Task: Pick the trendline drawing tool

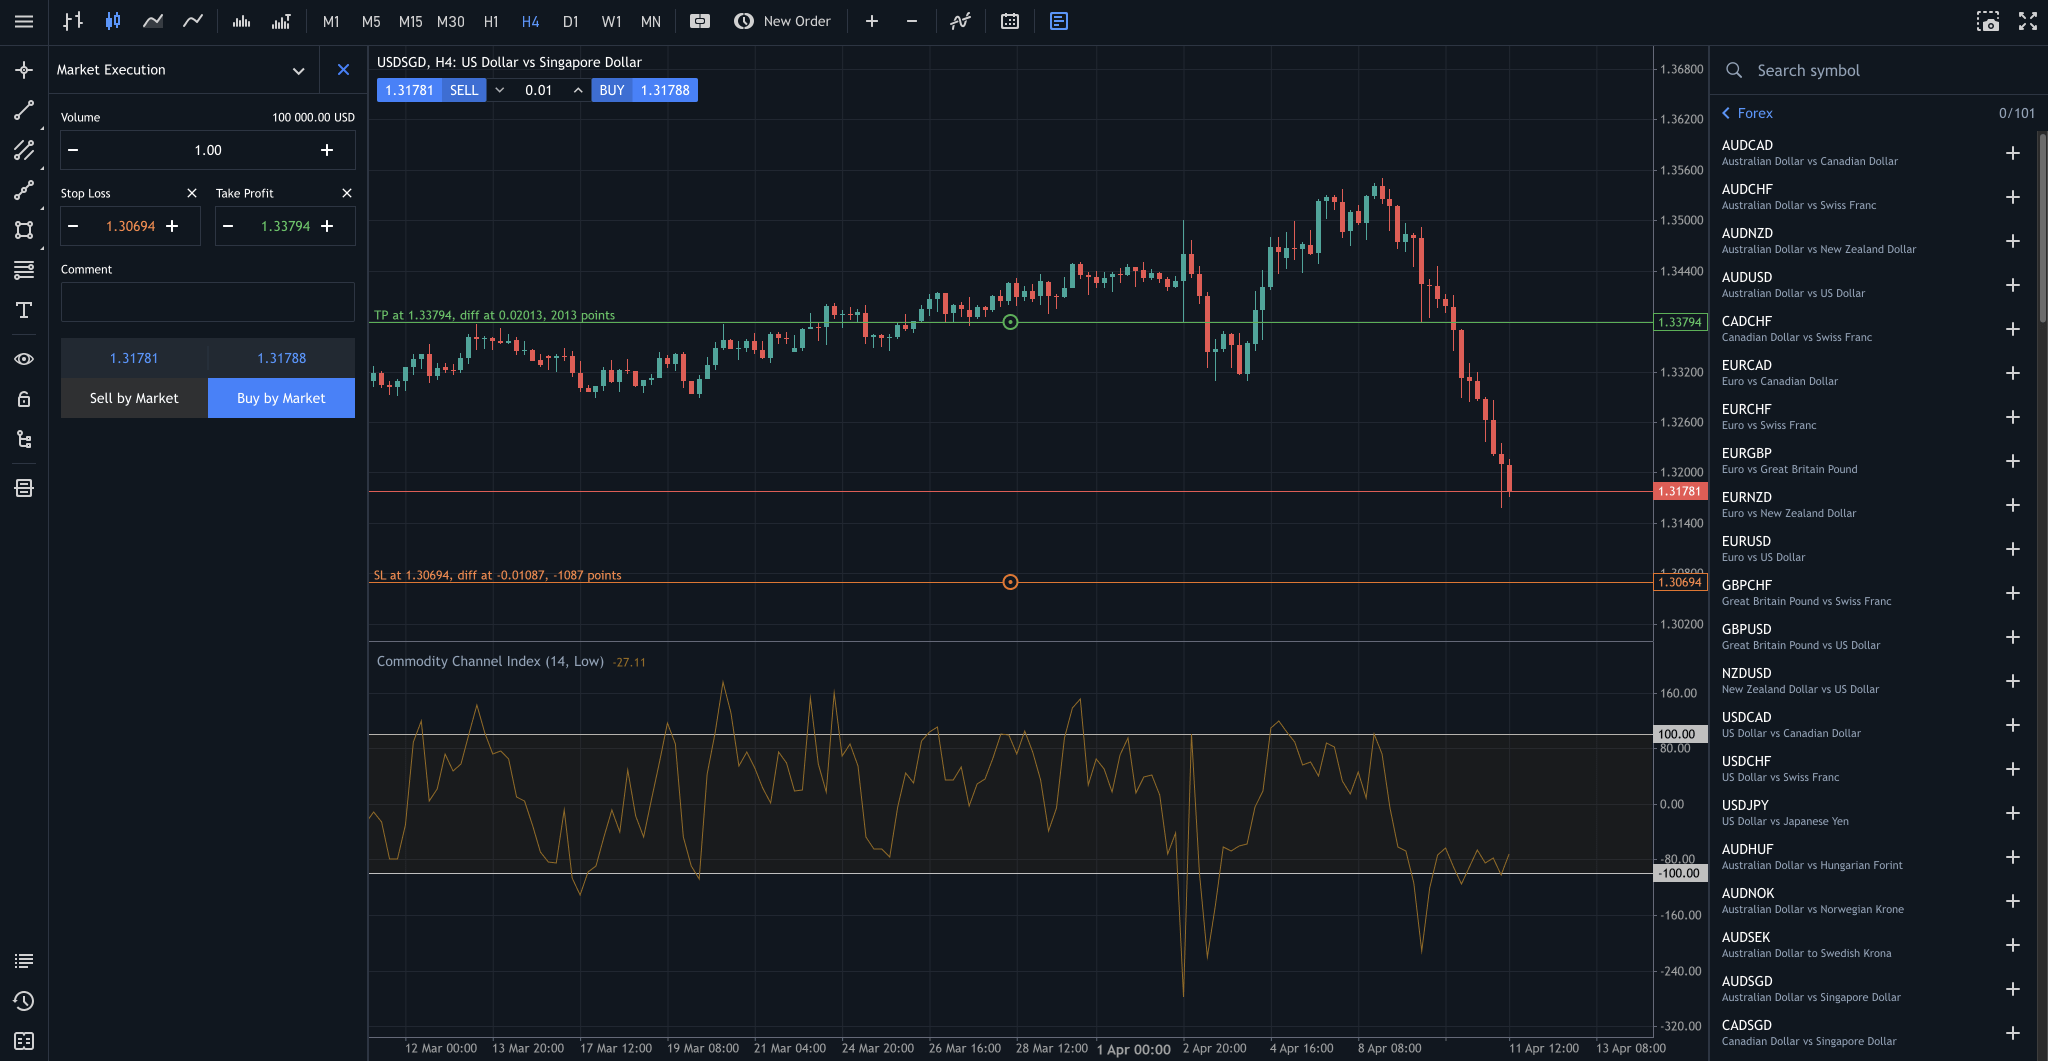Action: (24, 110)
